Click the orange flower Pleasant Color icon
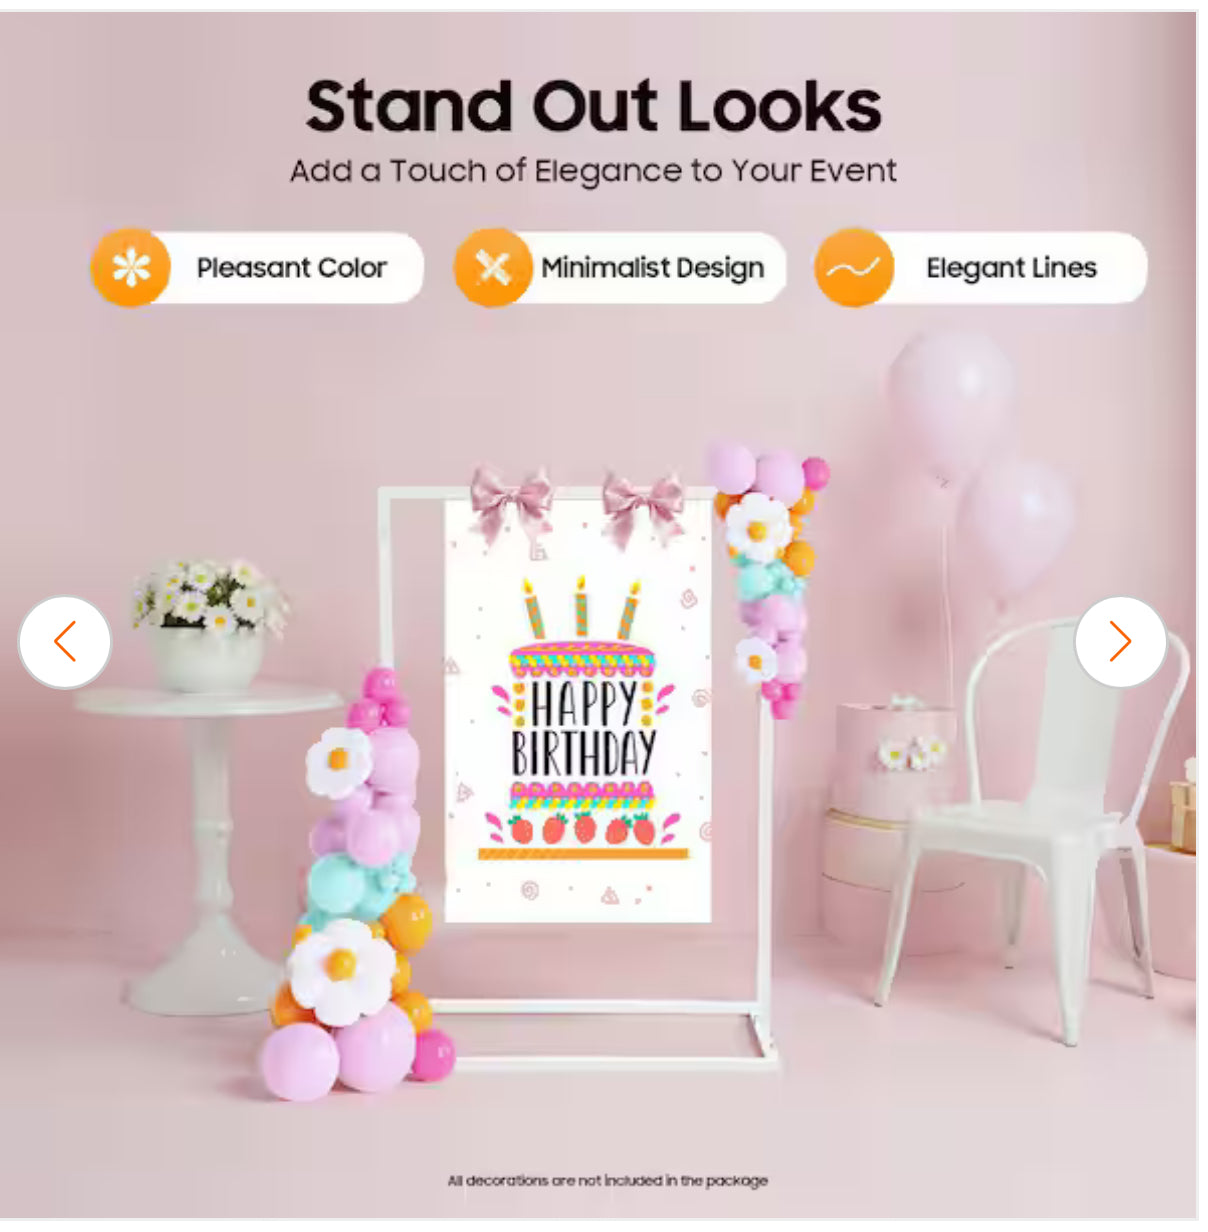1208x1232 pixels. click(131, 268)
